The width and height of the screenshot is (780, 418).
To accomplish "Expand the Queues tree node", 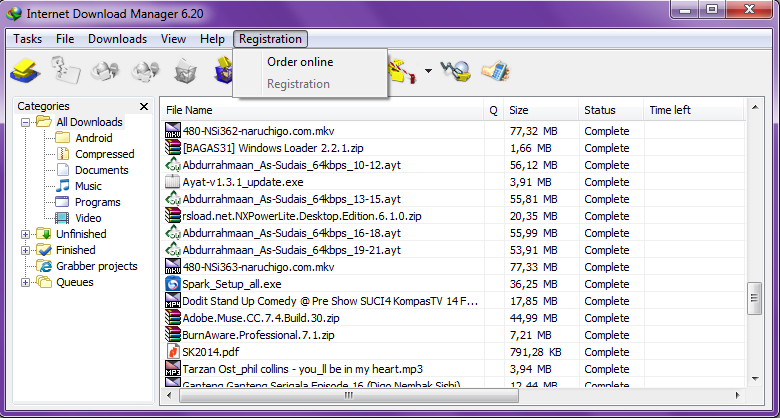I will tap(25, 282).
